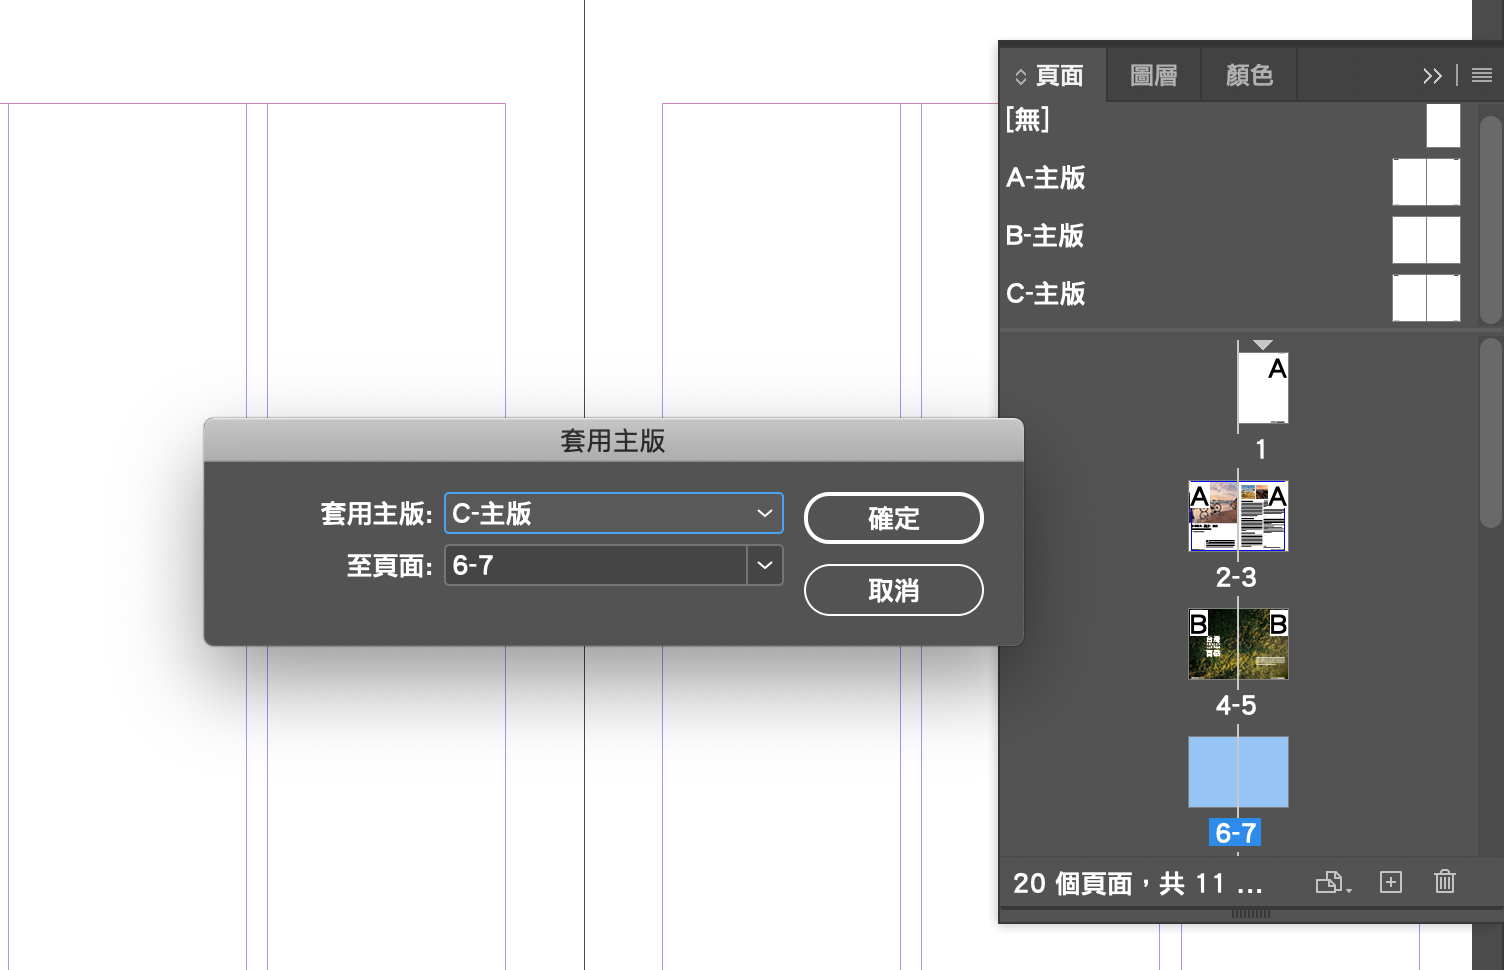Open the 套用主版 master dropdown
The width and height of the screenshot is (1504, 970).
click(613, 513)
